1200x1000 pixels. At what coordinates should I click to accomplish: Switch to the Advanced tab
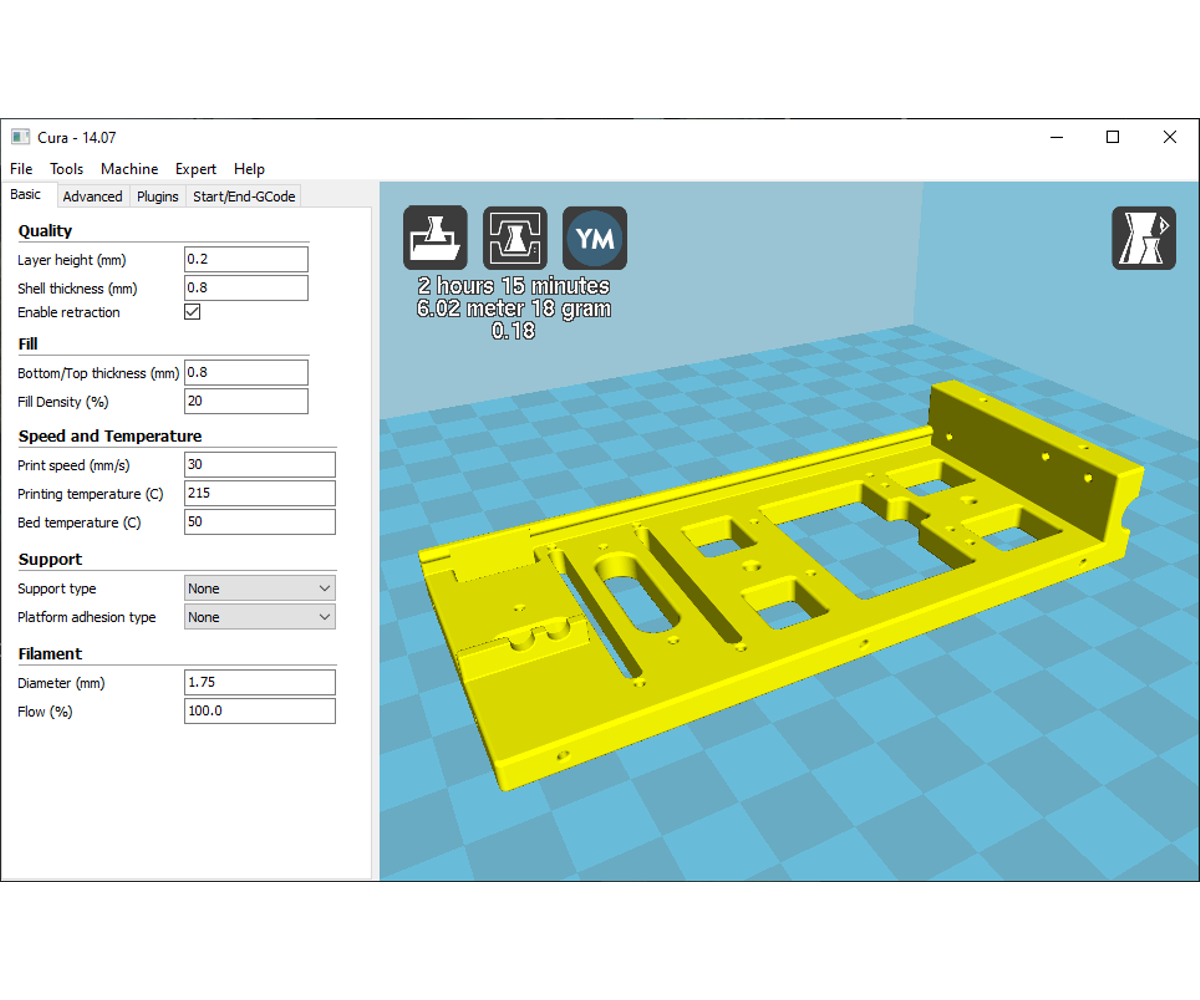click(92, 196)
